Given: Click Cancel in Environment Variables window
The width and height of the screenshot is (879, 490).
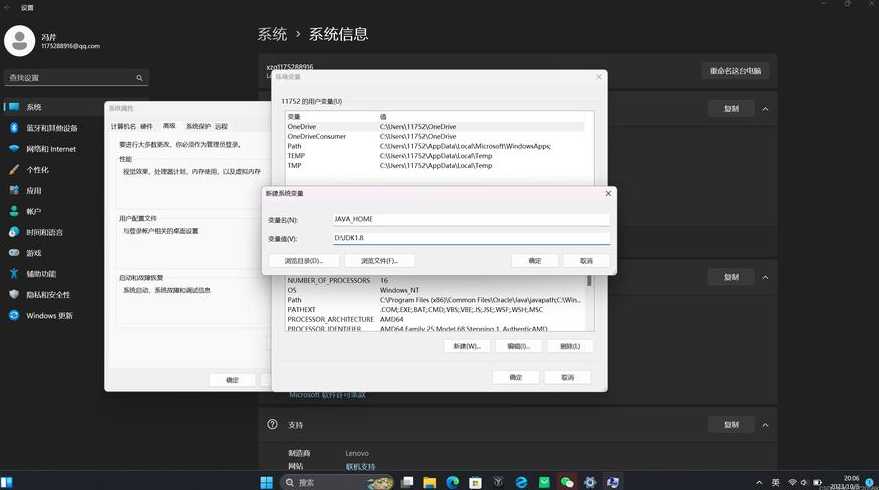Looking at the screenshot, I should (567, 377).
